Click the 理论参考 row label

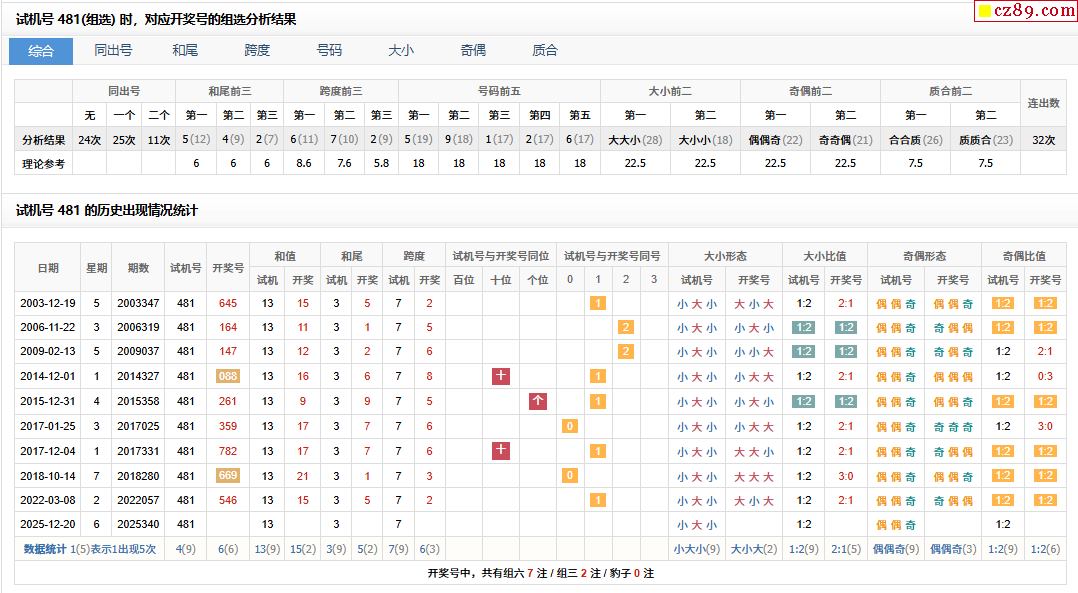click(x=44, y=162)
